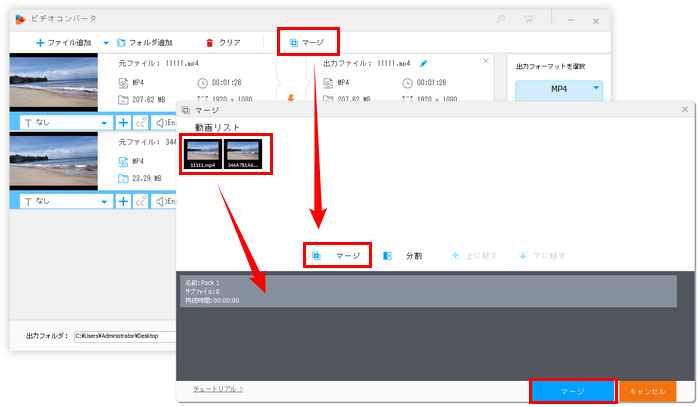Click the 分割 split button
Viewport: 700px width, 407px height.
(x=403, y=256)
